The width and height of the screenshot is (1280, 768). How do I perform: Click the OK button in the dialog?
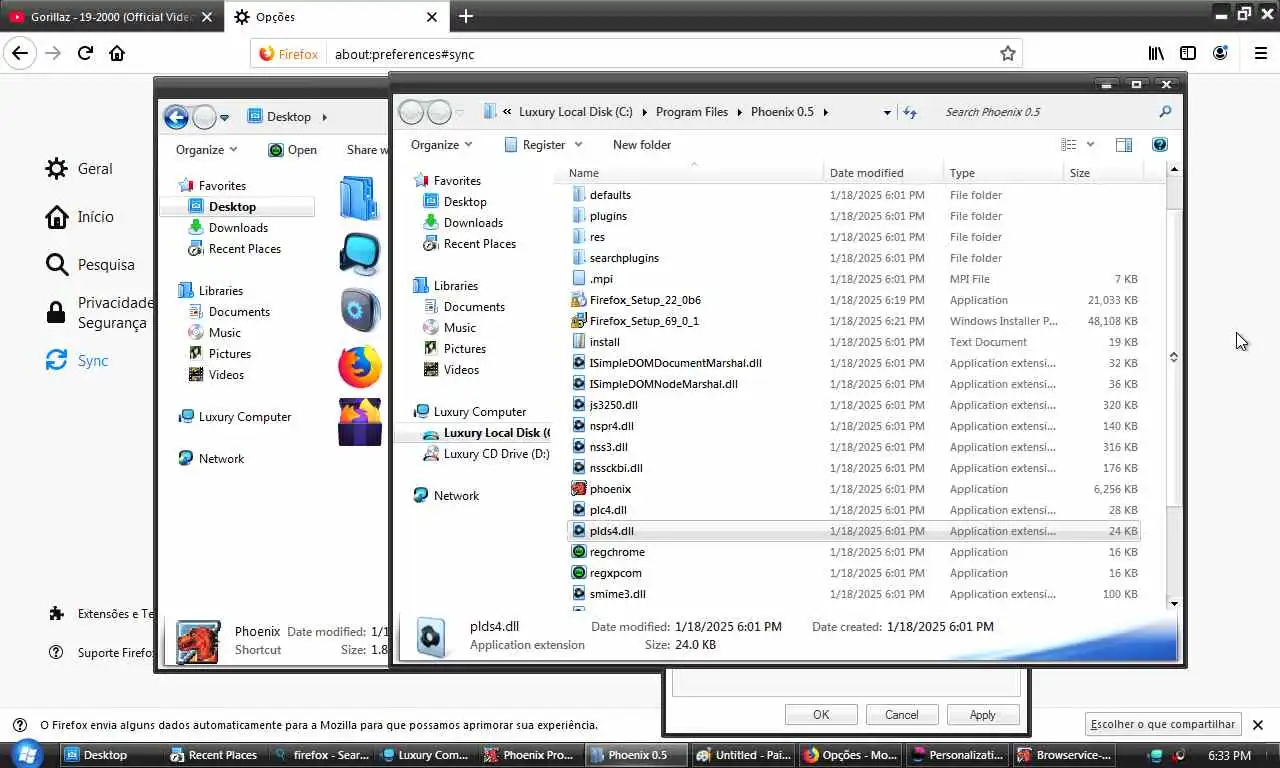821,714
